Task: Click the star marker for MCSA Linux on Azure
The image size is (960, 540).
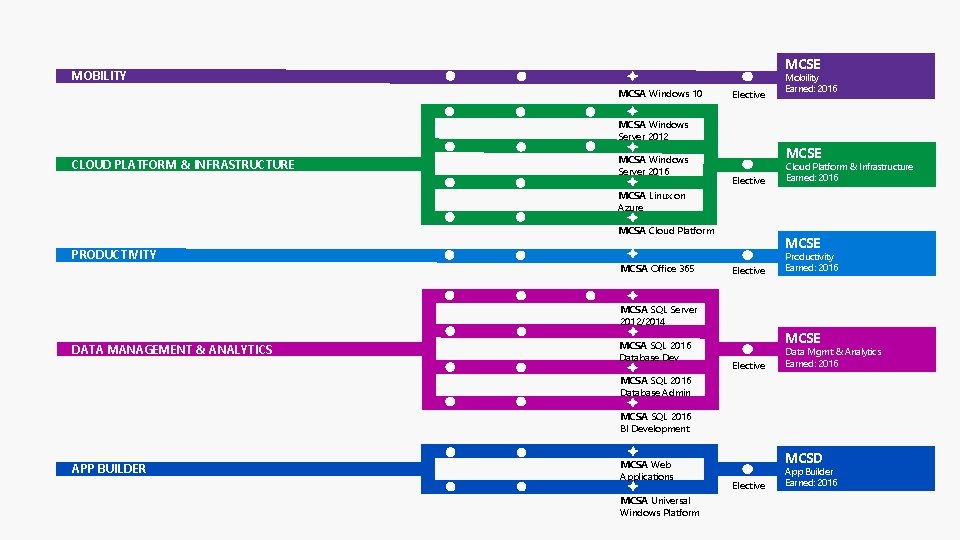Action: click(x=632, y=182)
